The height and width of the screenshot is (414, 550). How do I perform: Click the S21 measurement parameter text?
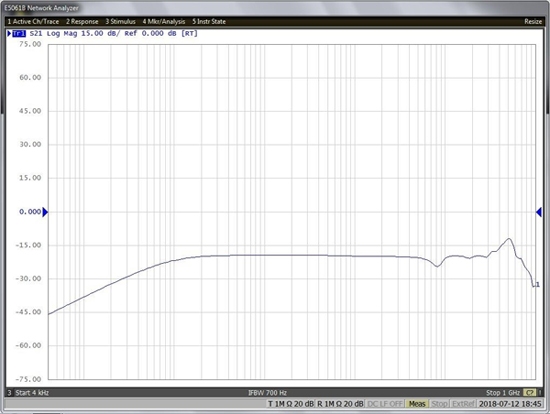coord(36,34)
